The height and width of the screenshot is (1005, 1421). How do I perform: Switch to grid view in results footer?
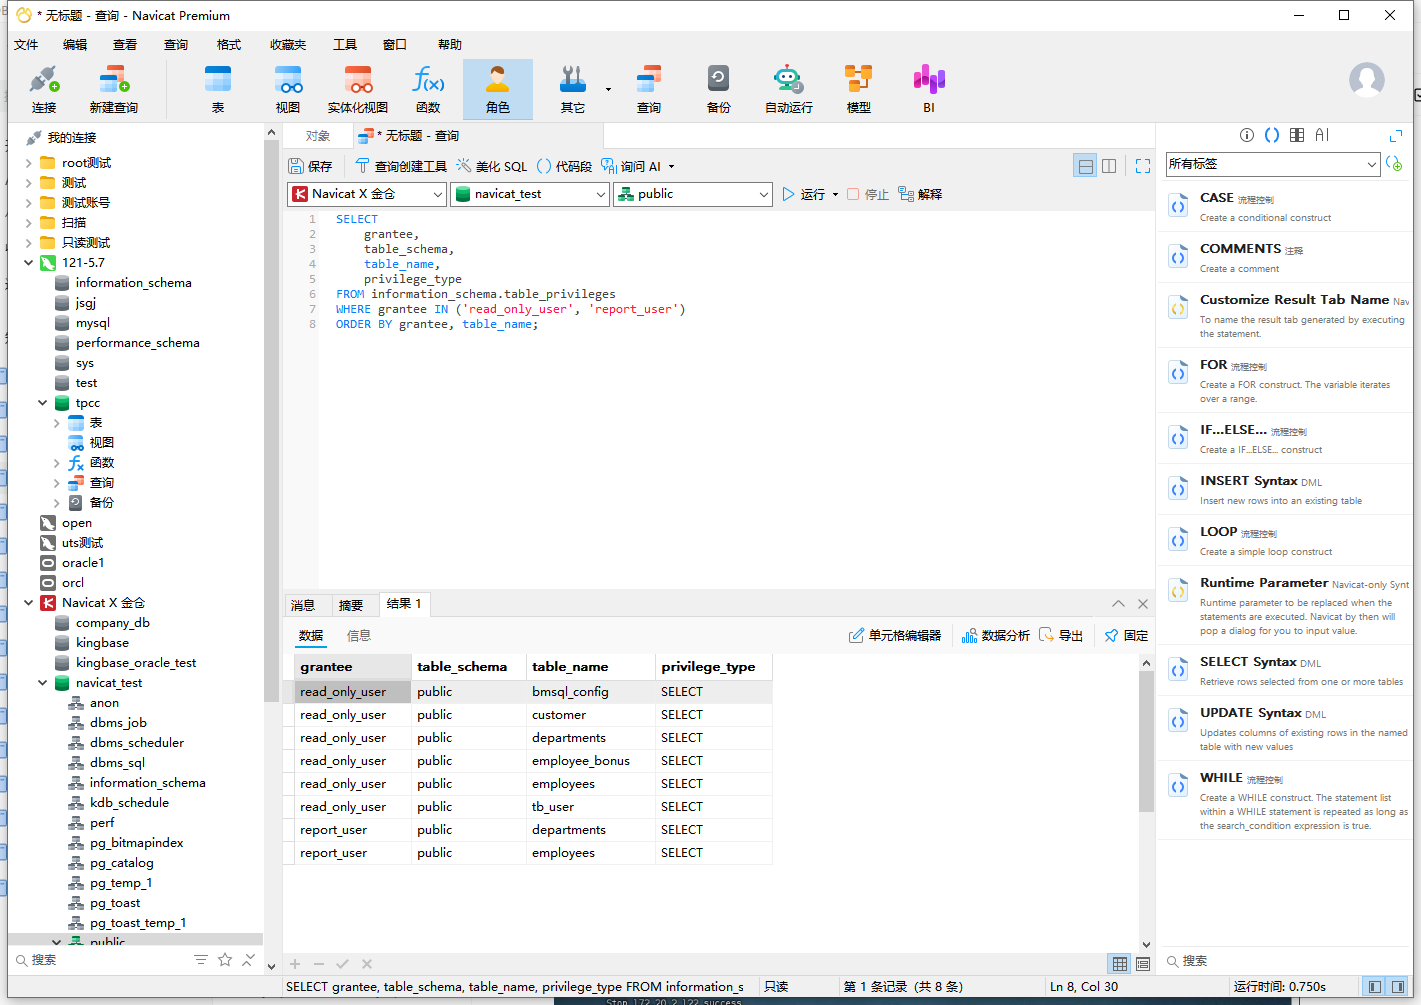(x=1120, y=964)
